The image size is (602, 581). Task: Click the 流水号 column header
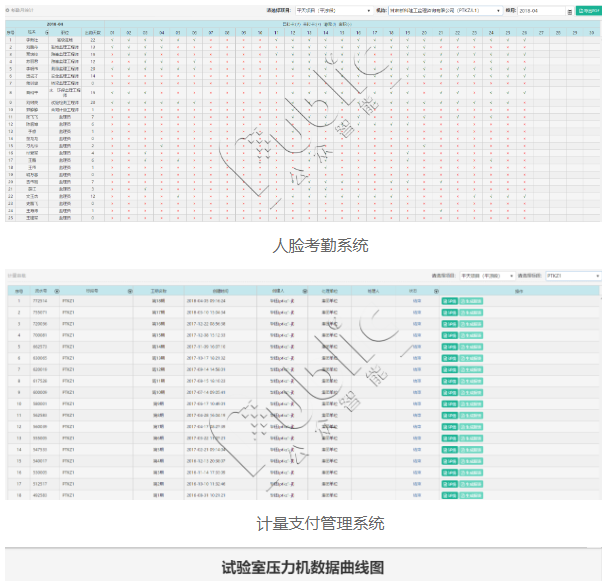[39, 290]
